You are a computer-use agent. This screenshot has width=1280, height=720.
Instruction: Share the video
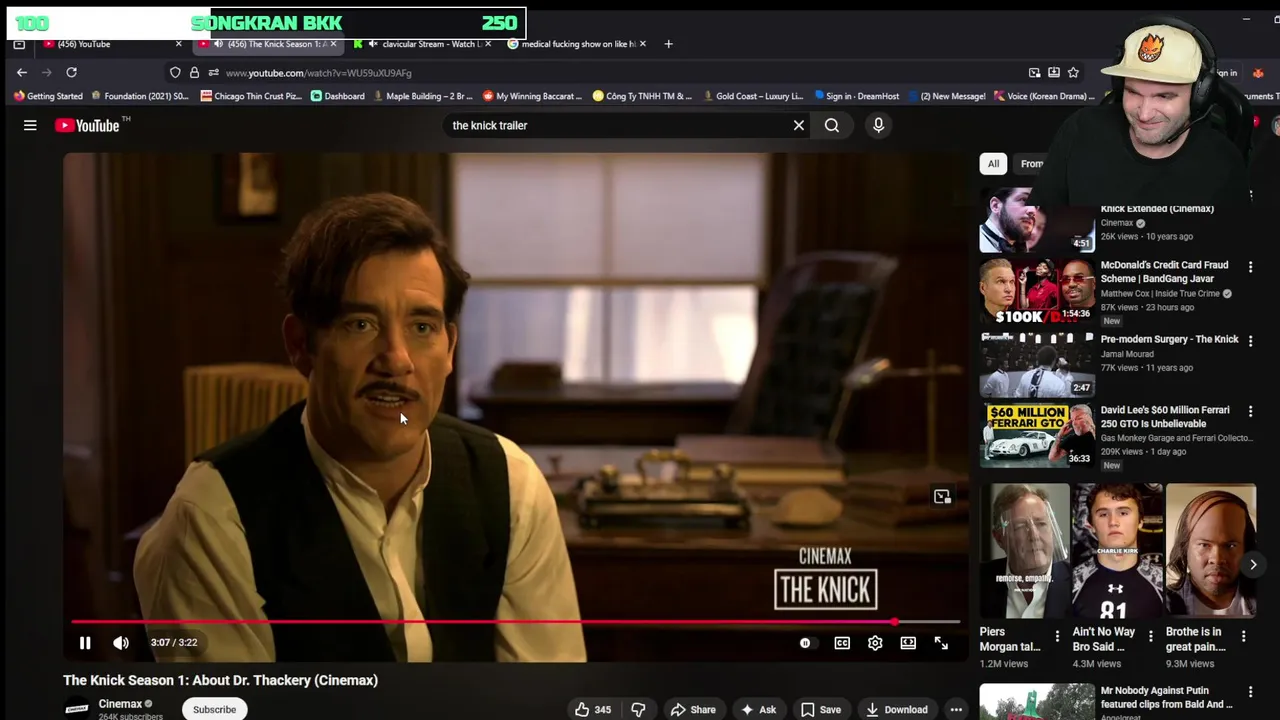(693, 709)
